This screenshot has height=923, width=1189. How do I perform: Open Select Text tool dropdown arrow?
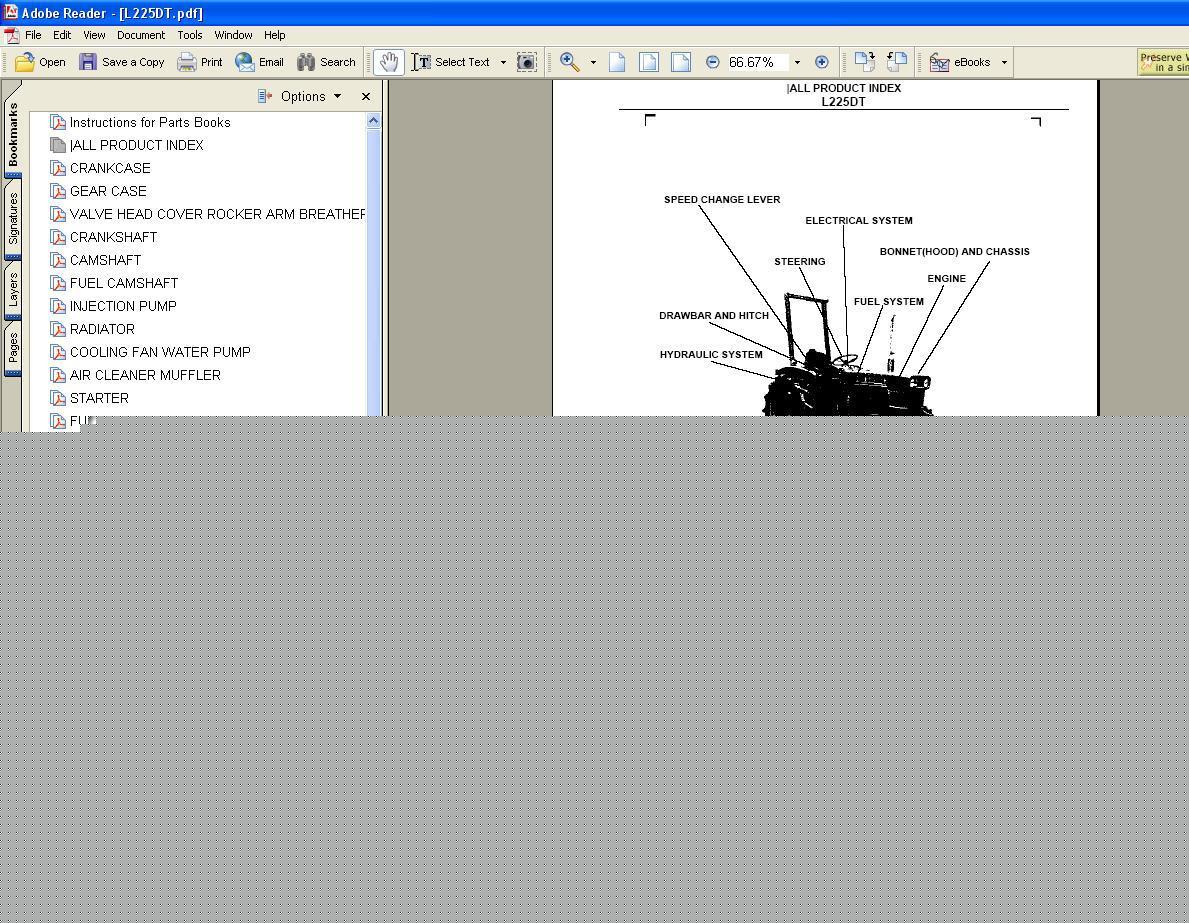click(503, 62)
